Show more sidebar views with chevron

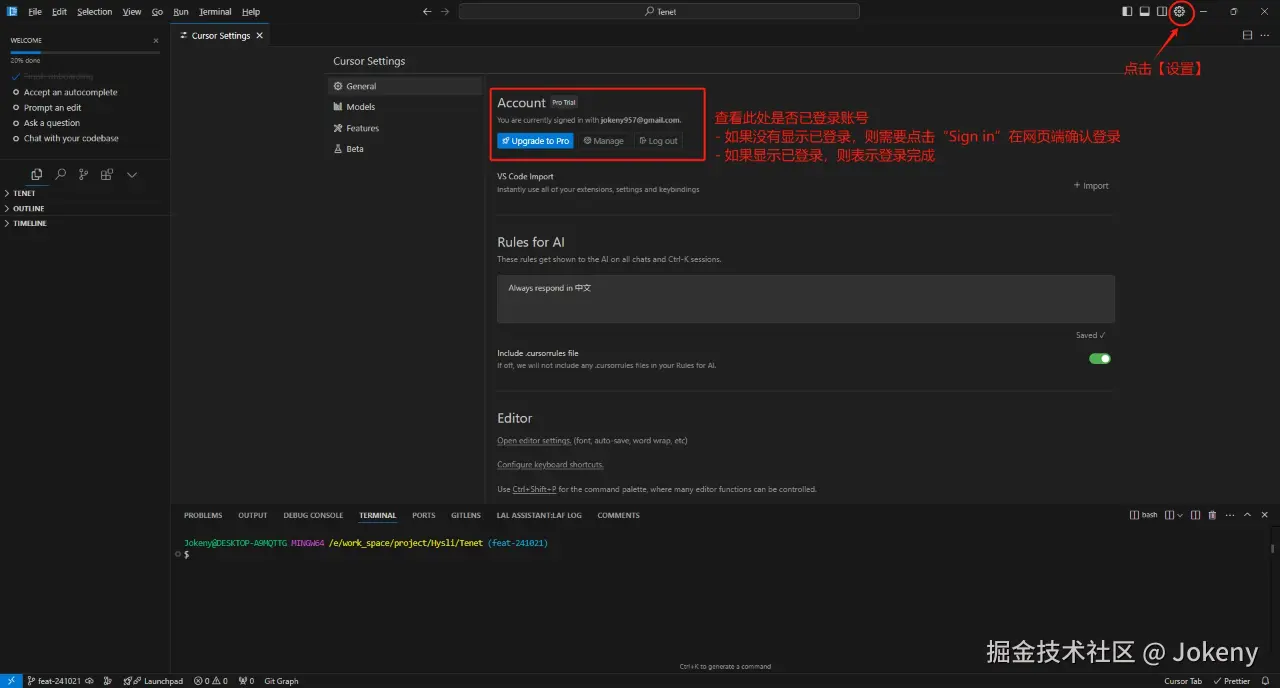pyautogui.click(x=132, y=174)
